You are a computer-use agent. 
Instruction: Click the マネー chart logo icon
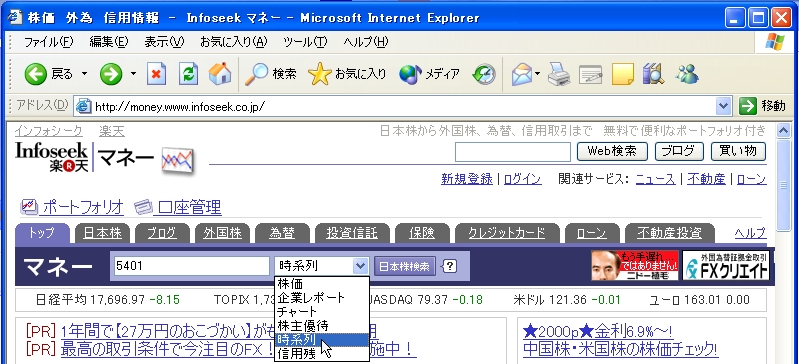(177, 160)
